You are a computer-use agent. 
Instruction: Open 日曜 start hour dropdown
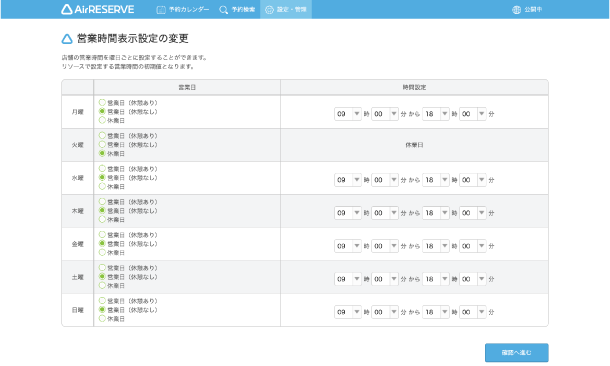click(x=348, y=312)
